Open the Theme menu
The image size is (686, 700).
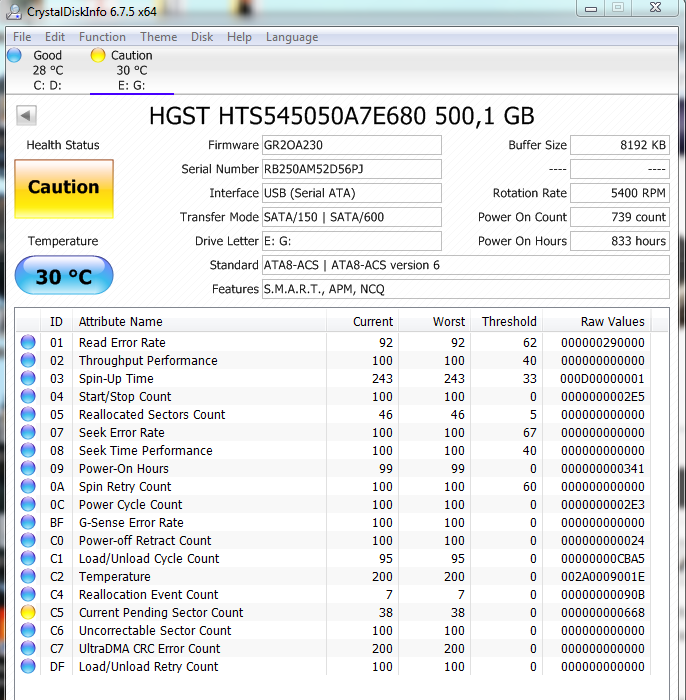pos(158,37)
